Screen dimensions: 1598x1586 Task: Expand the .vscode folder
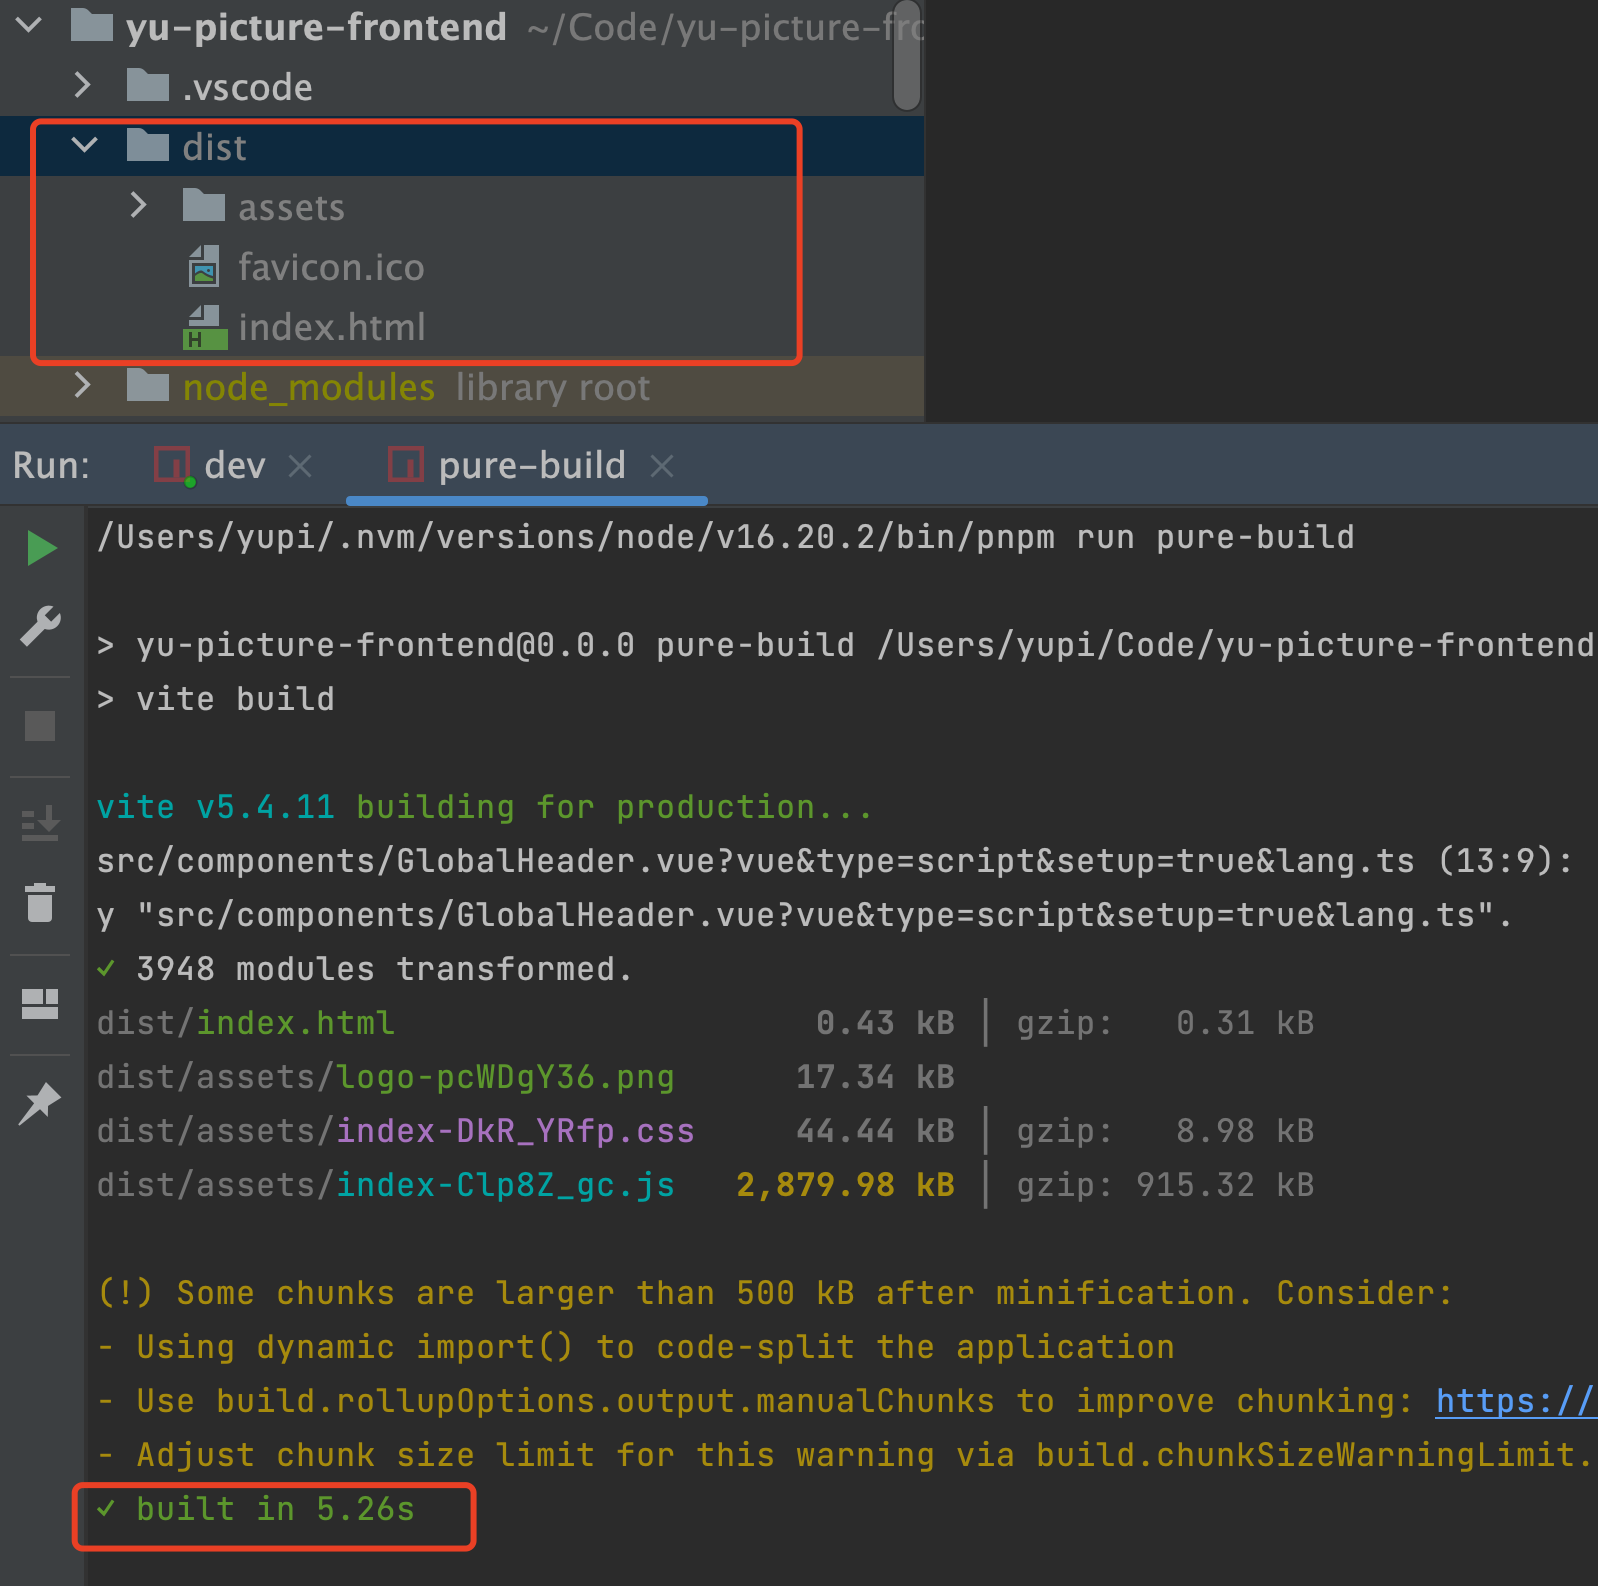[x=83, y=87]
